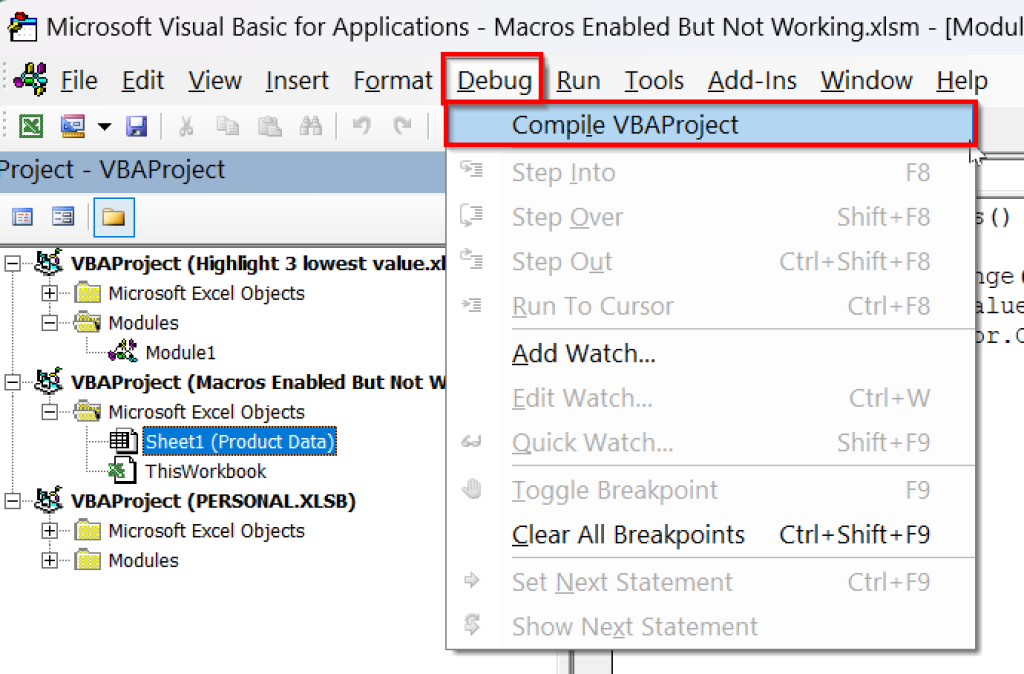
Task: Click the Module1 icon in the project tree
Action: (x=124, y=352)
